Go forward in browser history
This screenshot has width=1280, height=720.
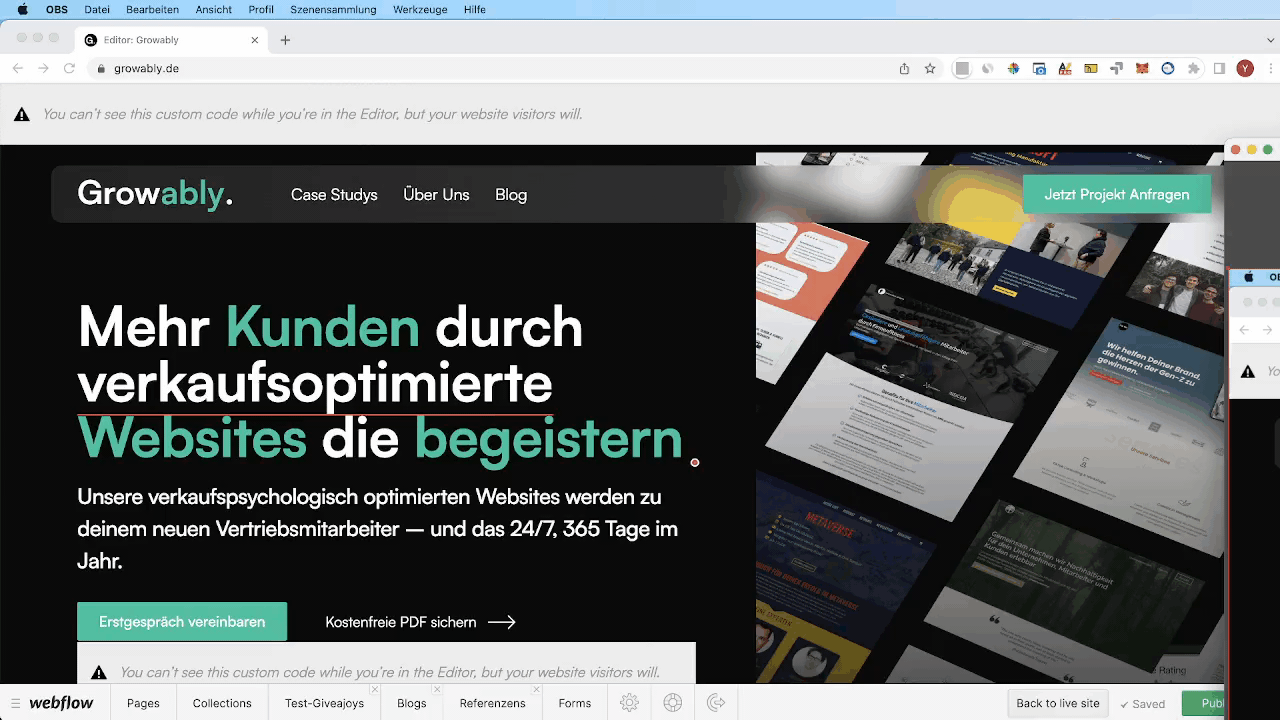click(43, 68)
